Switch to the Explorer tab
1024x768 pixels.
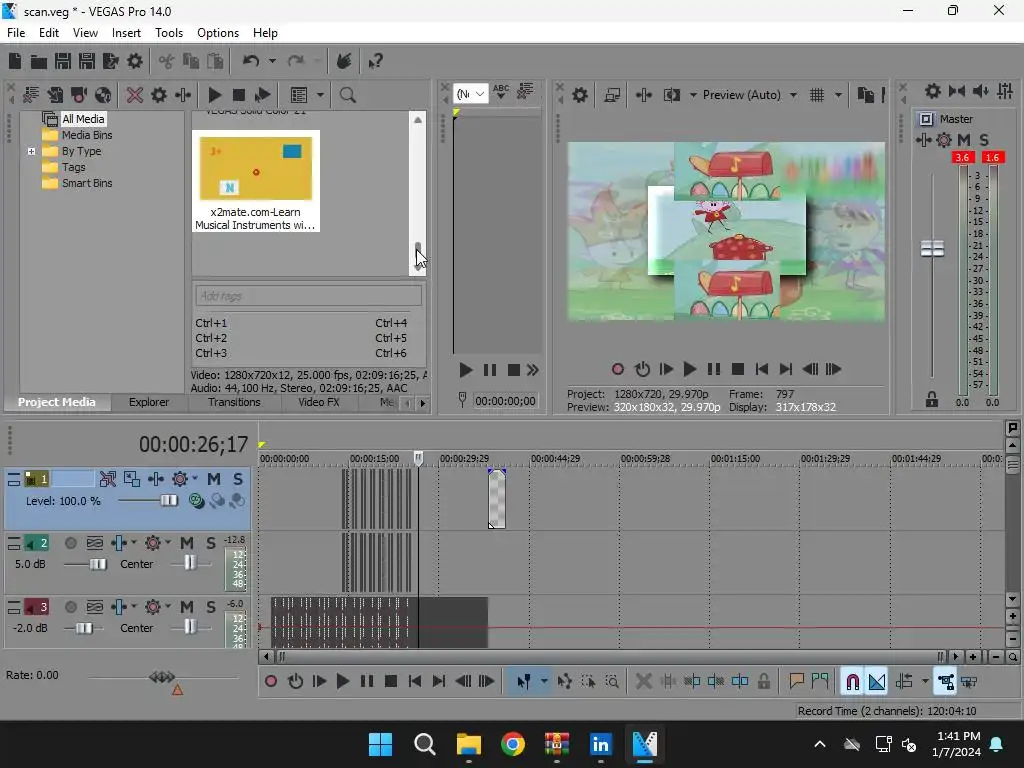point(149,402)
